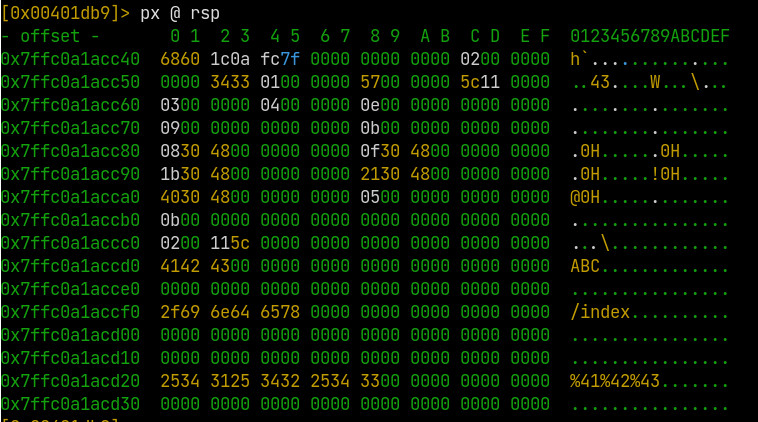Select address 0x7ffc0a1acc80
The image size is (758, 422).
[71, 151]
